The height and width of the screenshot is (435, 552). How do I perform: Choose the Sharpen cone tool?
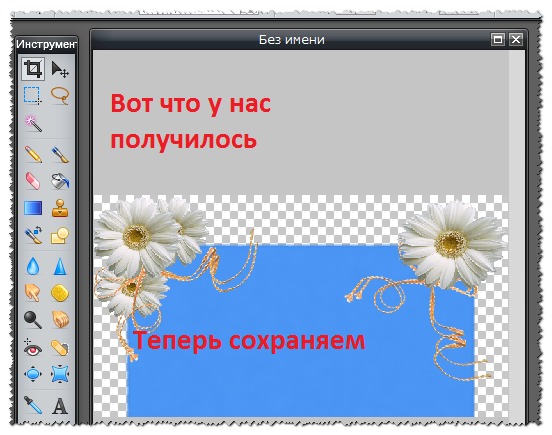coord(60,266)
